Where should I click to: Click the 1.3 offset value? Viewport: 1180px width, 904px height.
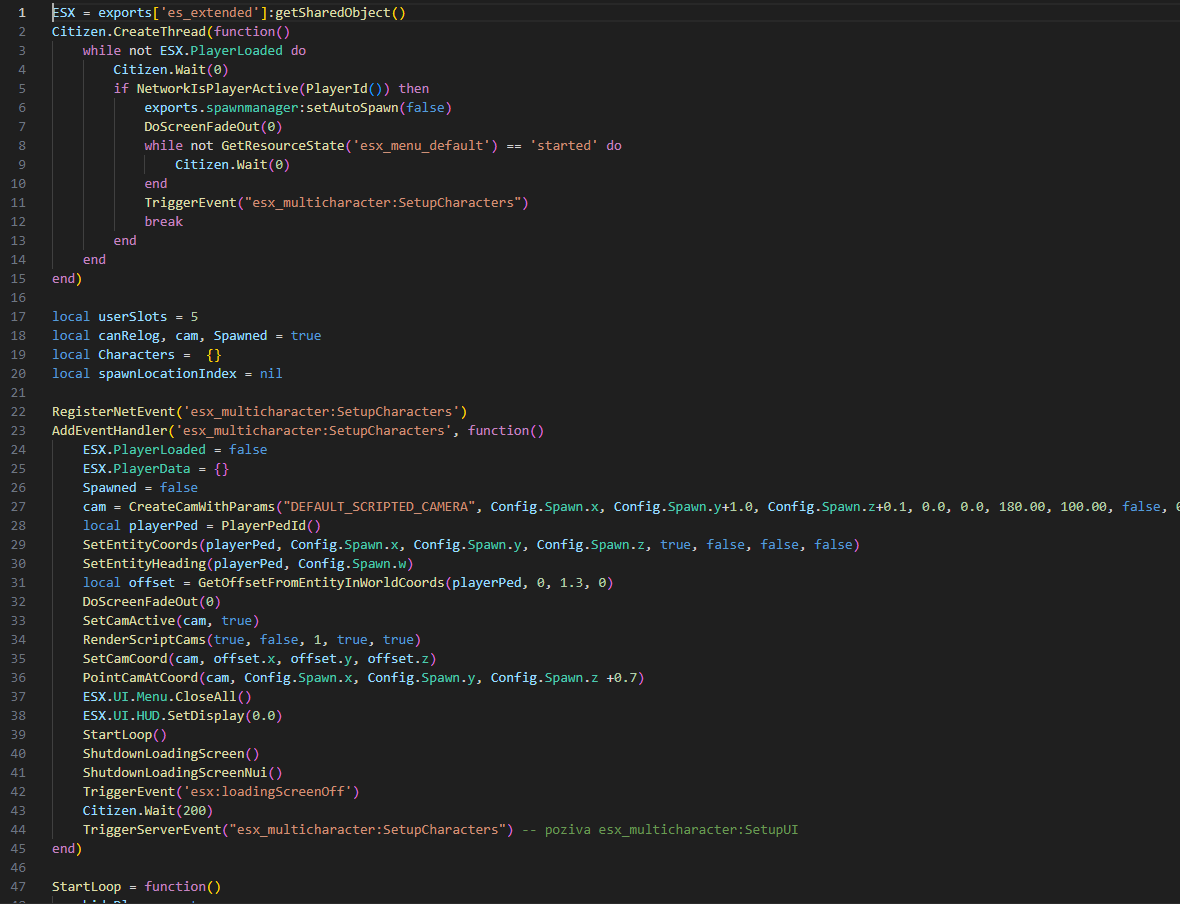point(571,583)
